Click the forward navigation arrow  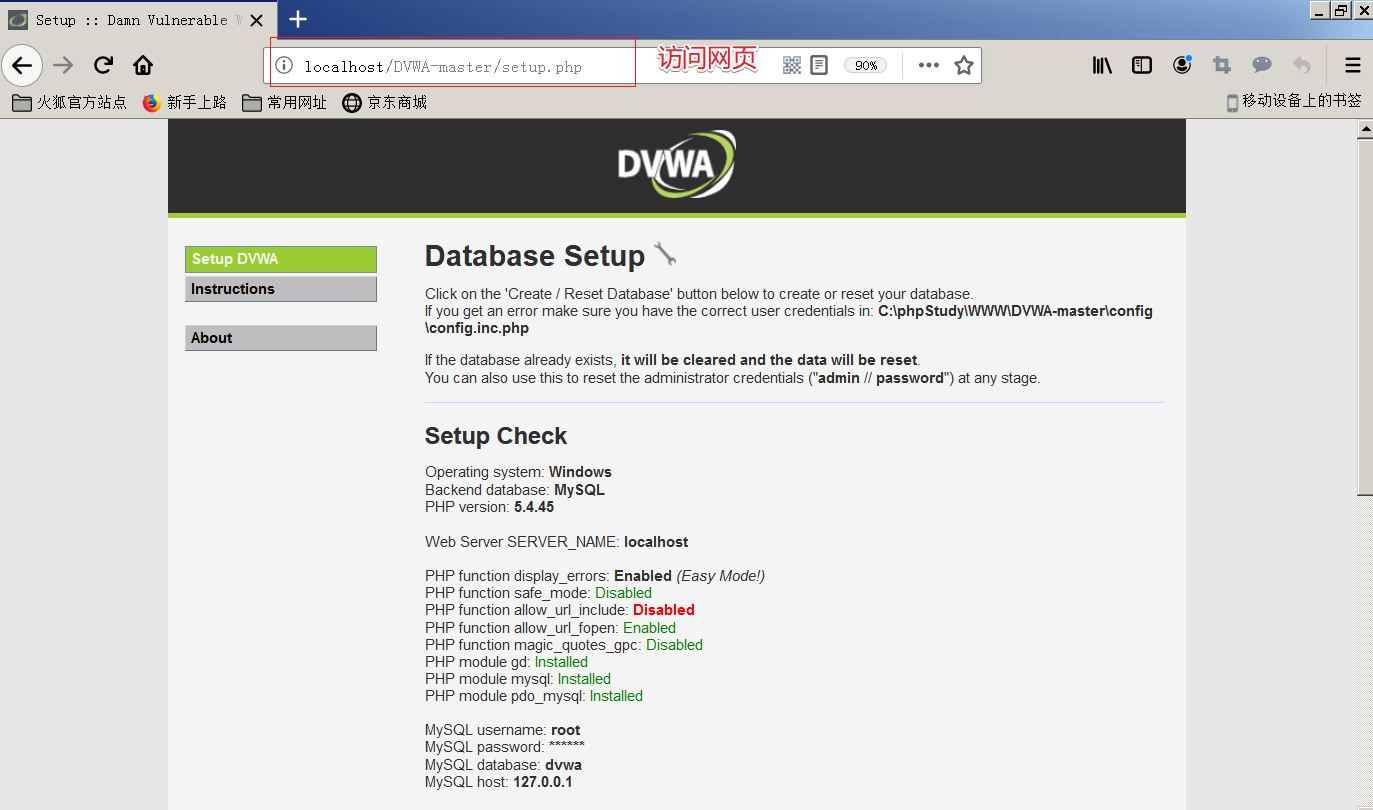[63, 65]
